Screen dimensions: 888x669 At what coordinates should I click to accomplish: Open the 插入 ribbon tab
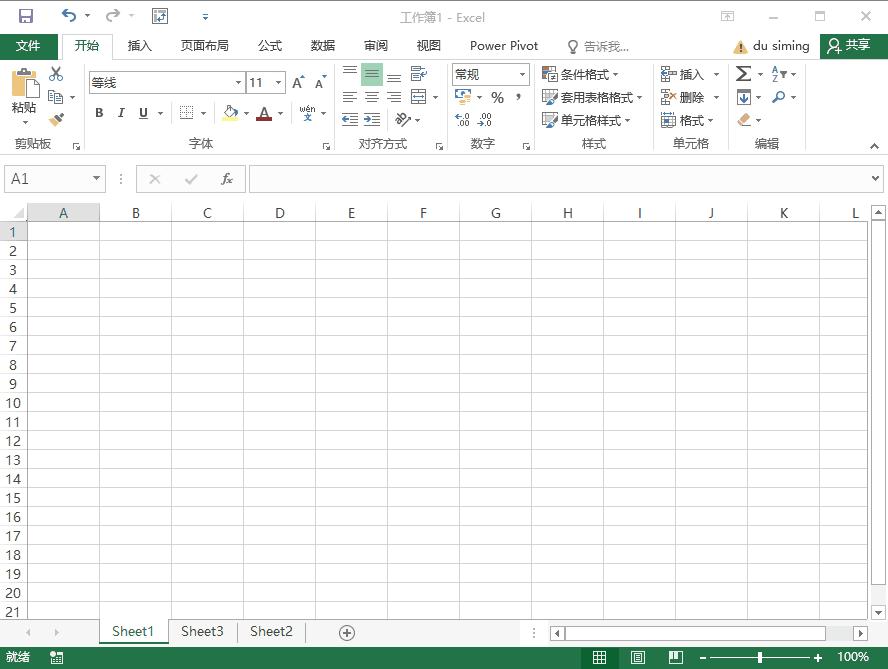point(139,46)
